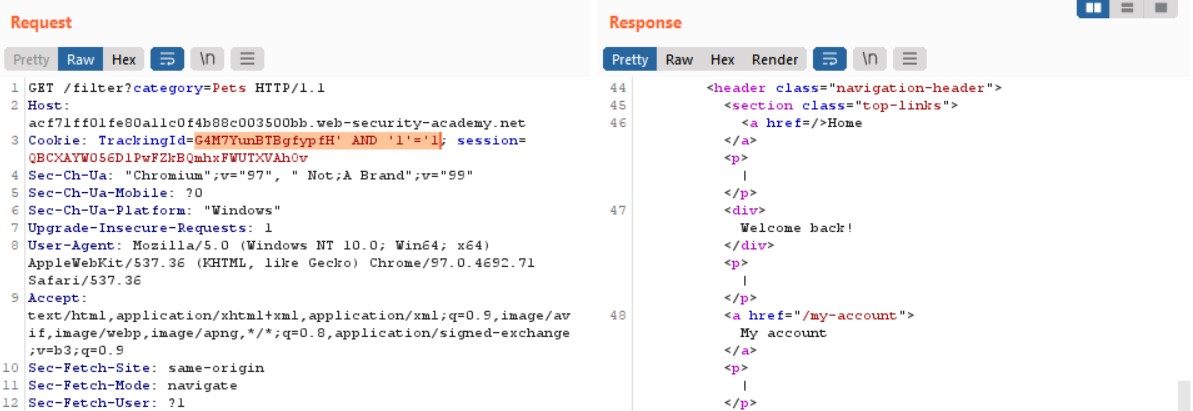Switch Response view to Raw tab
This screenshot has height=411, width=1193.
pyautogui.click(x=679, y=59)
